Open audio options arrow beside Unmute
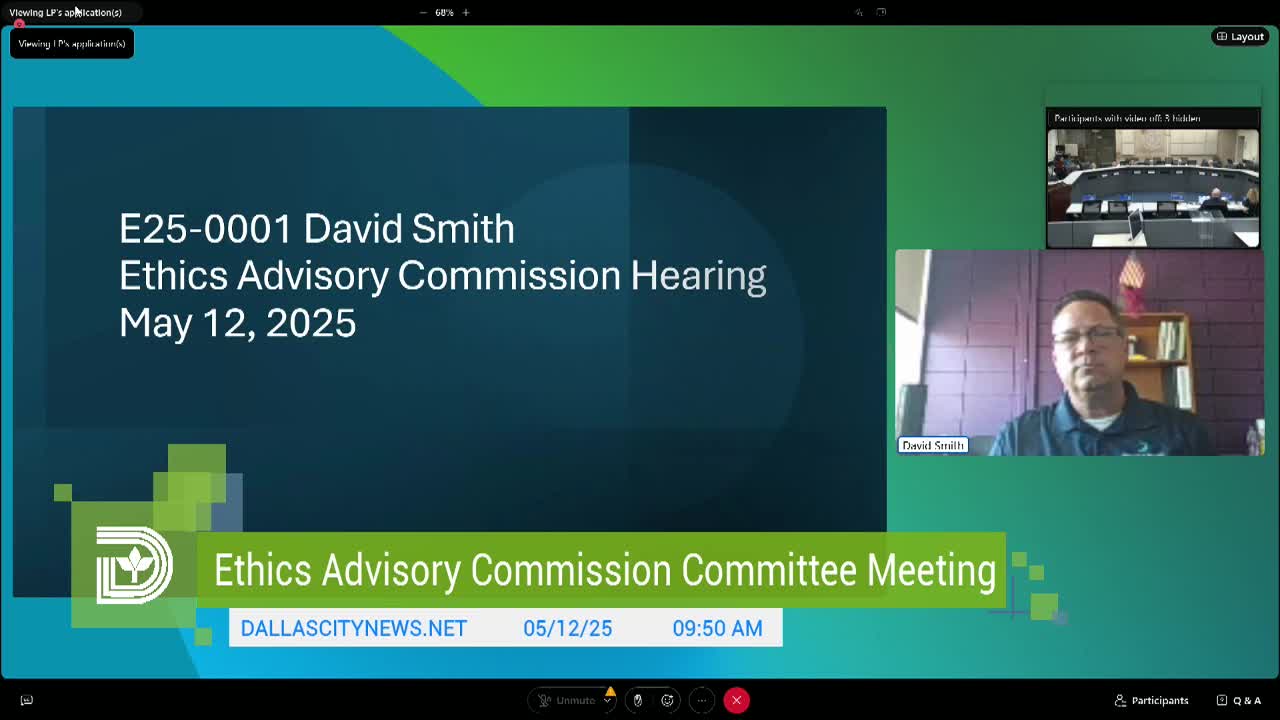The height and width of the screenshot is (720, 1280). tap(607, 700)
